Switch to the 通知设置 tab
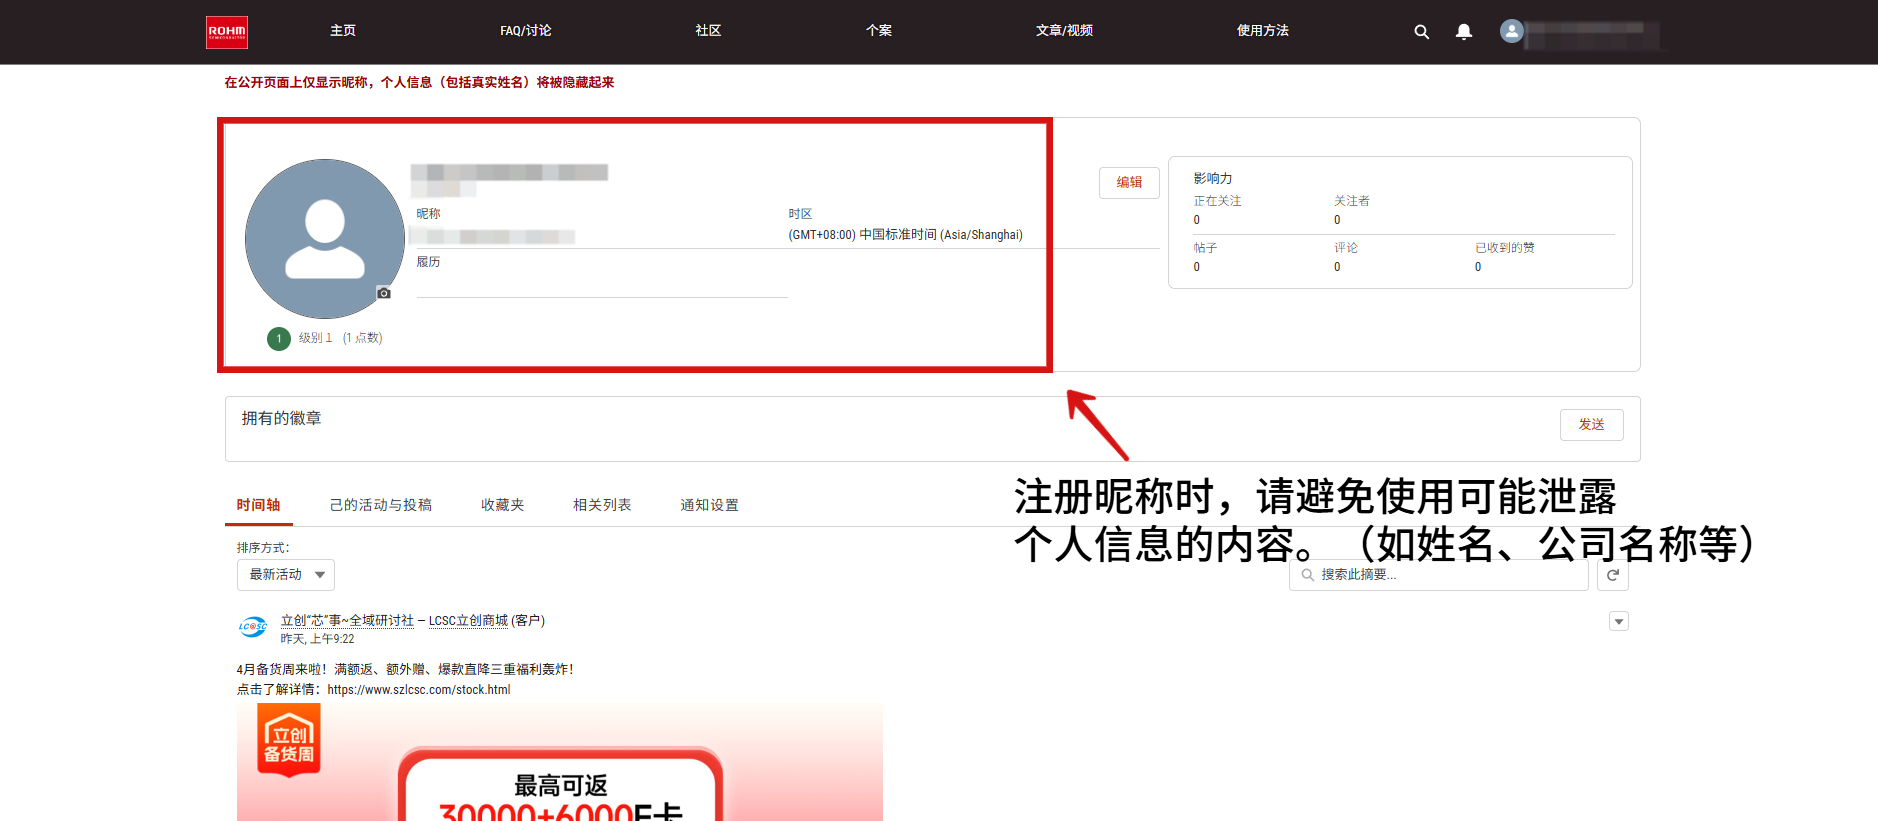The image size is (1878, 821). pos(709,505)
